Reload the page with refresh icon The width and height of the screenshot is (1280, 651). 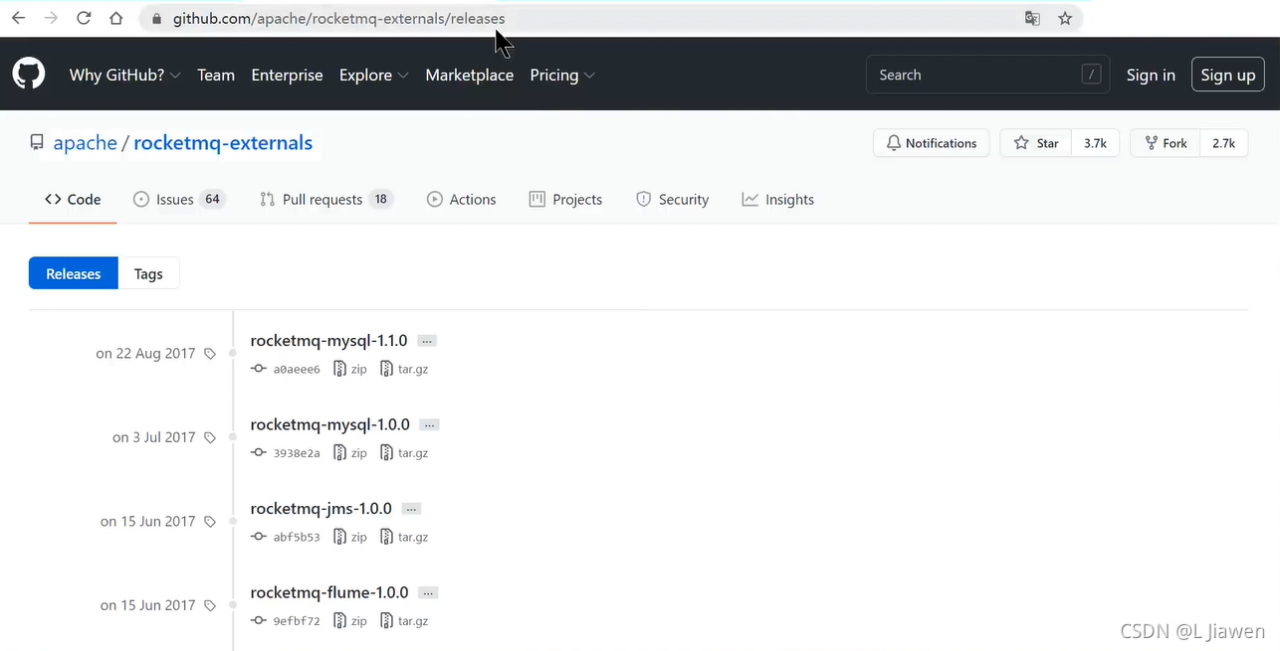84,18
